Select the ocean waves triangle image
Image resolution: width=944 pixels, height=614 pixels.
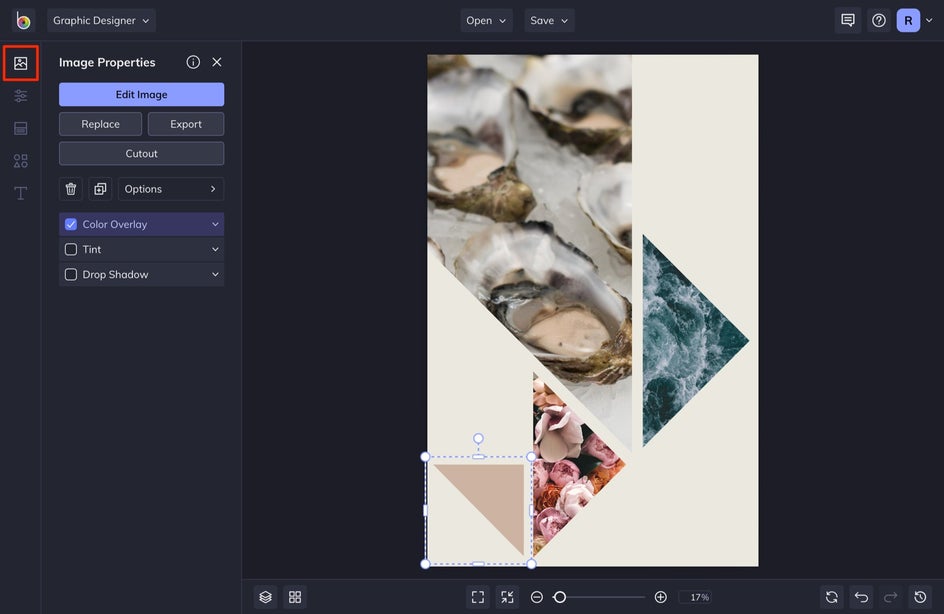coord(680,340)
